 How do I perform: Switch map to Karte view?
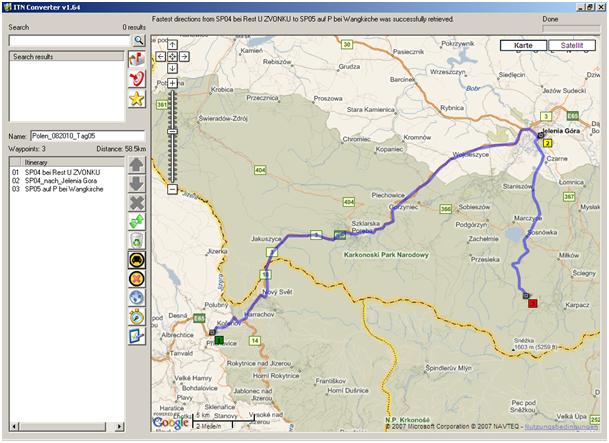[523, 45]
